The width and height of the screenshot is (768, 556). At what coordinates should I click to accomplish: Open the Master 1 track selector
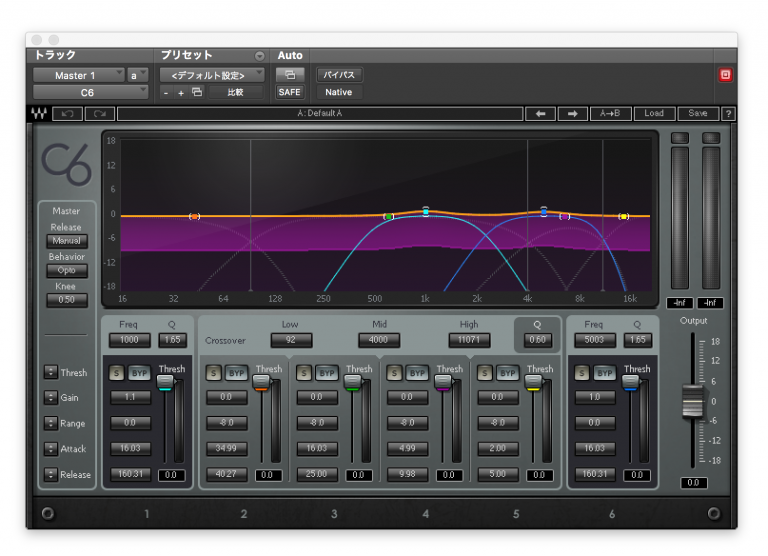(78, 75)
